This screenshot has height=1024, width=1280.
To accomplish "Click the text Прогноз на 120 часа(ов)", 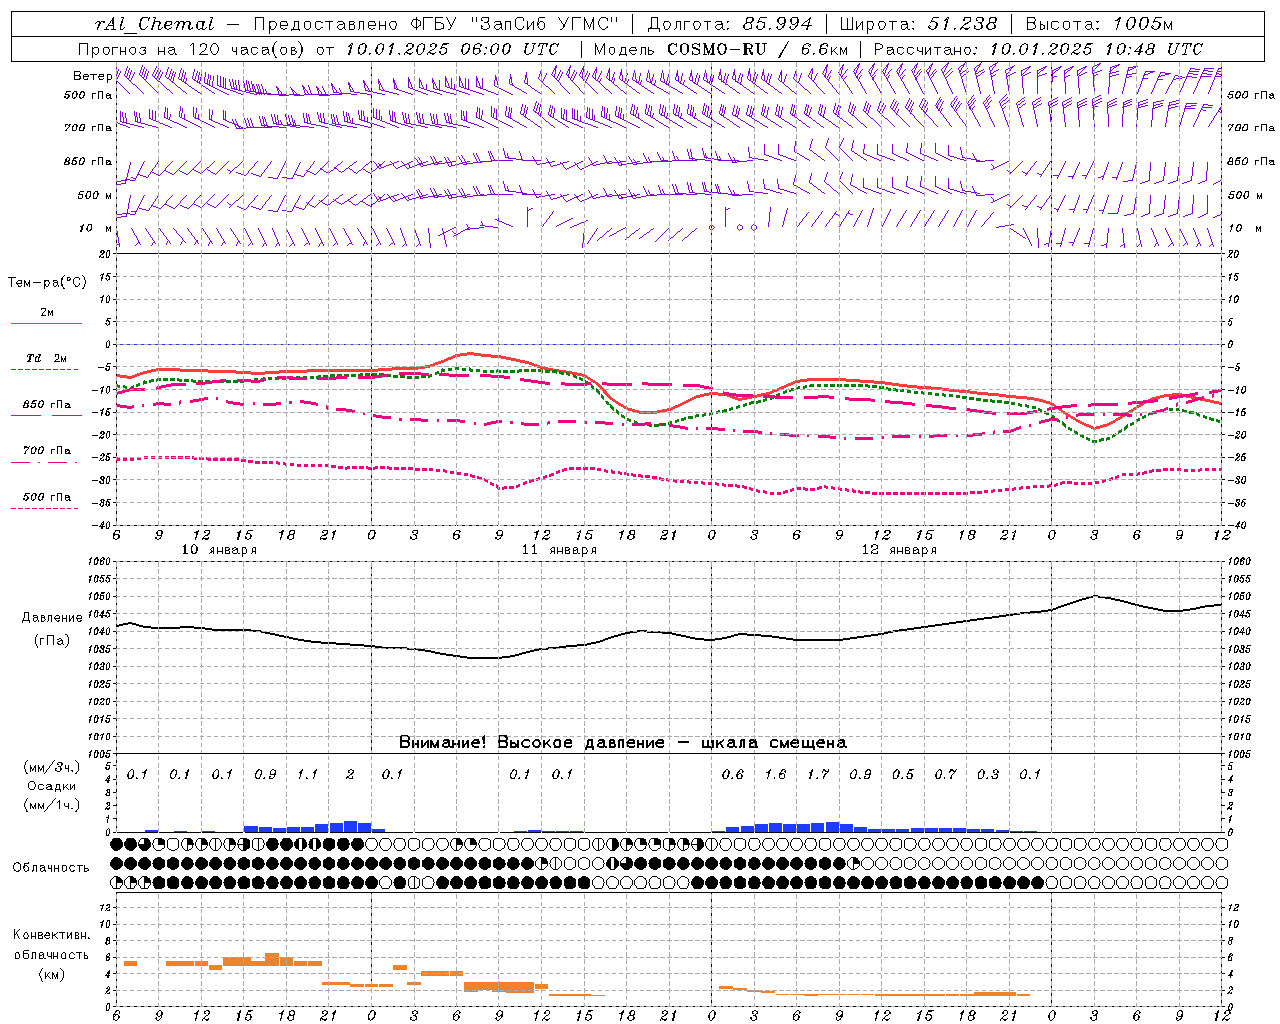I will tap(192, 49).
